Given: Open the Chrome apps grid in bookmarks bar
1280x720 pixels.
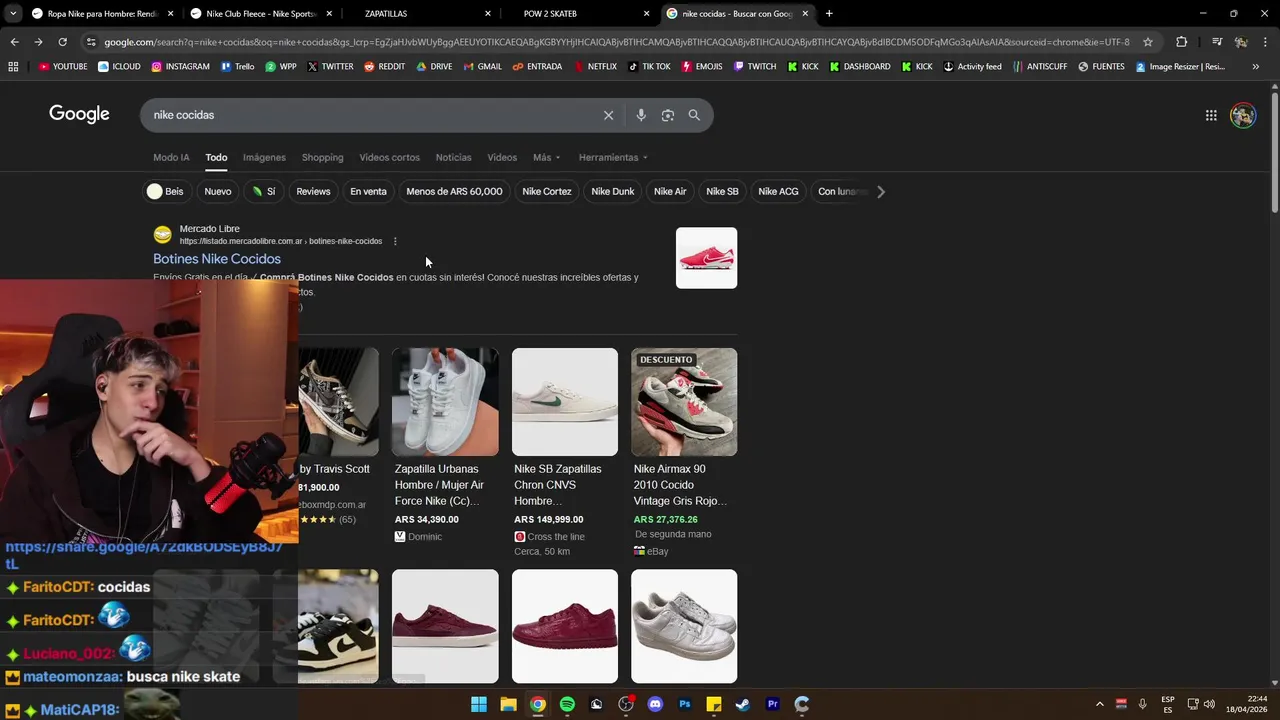Looking at the screenshot, I should pos(13,67).
